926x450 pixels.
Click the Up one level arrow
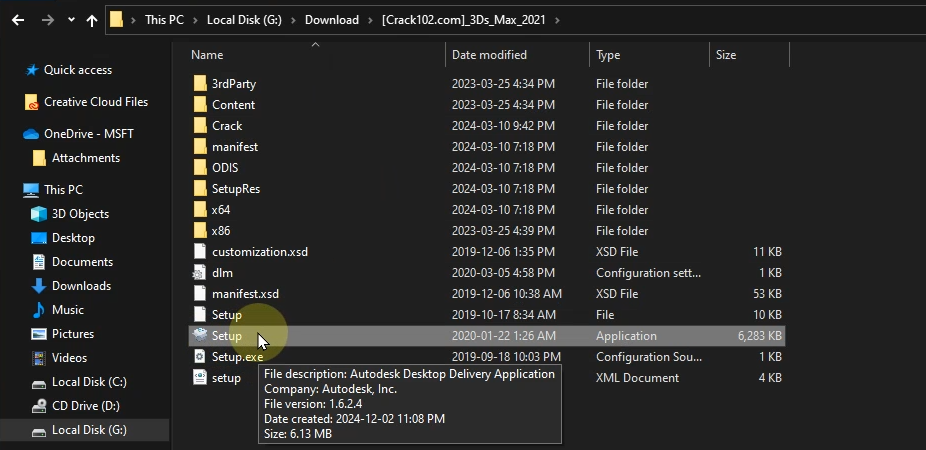(93, 20)
